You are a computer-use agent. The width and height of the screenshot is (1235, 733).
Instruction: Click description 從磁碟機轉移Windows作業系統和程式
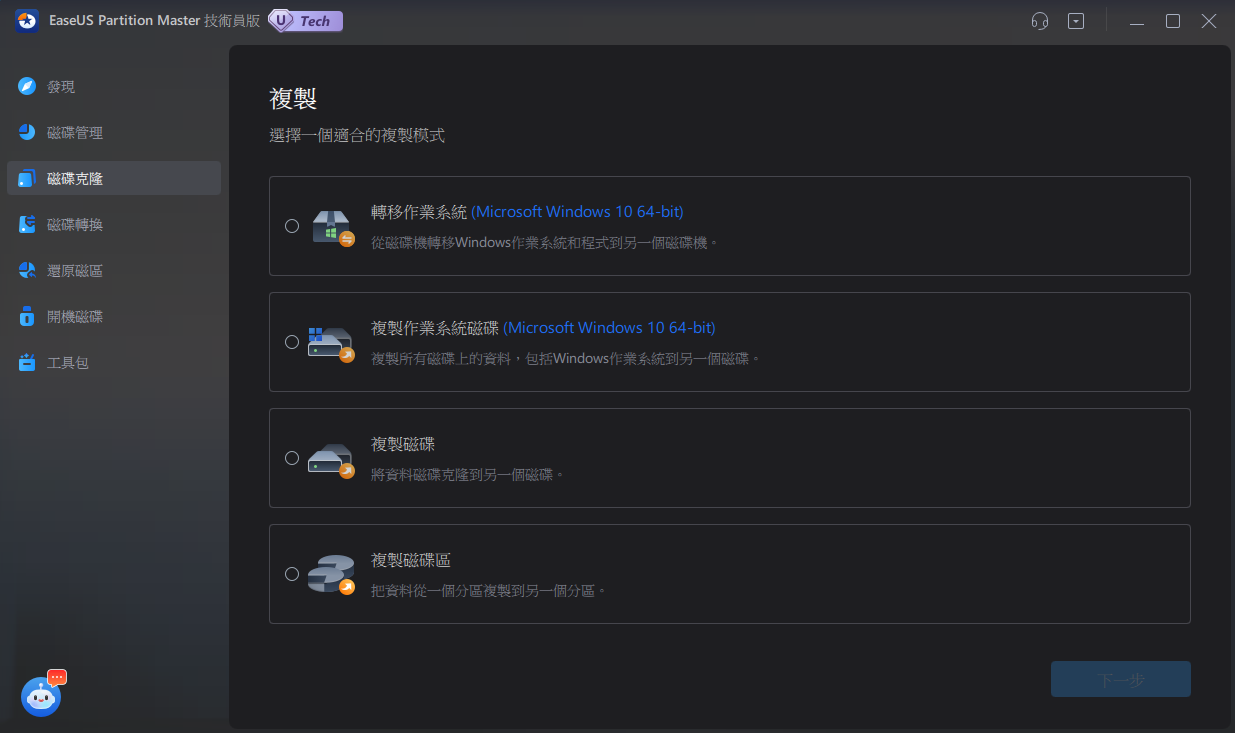[546, 242]
